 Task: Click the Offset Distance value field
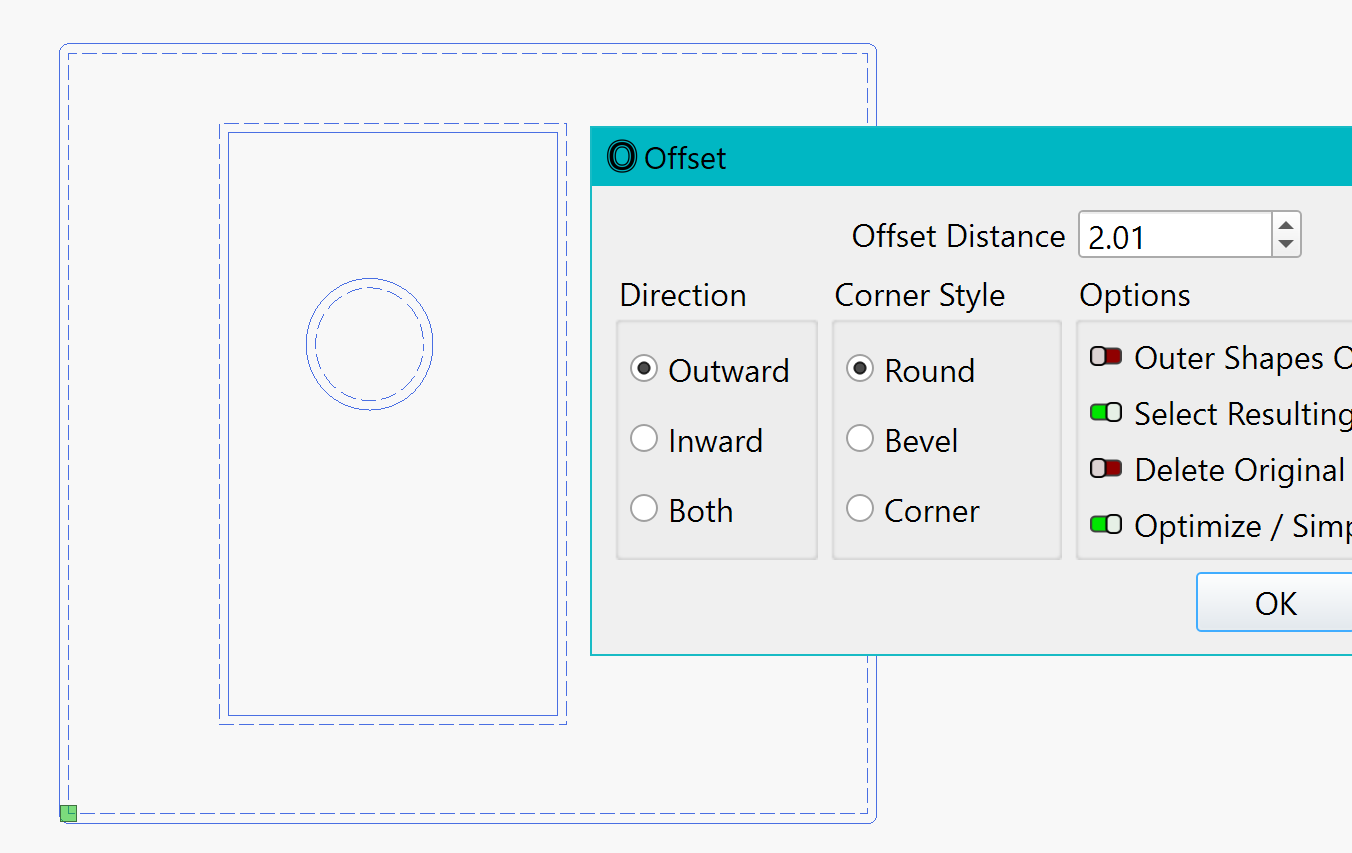1175,236
